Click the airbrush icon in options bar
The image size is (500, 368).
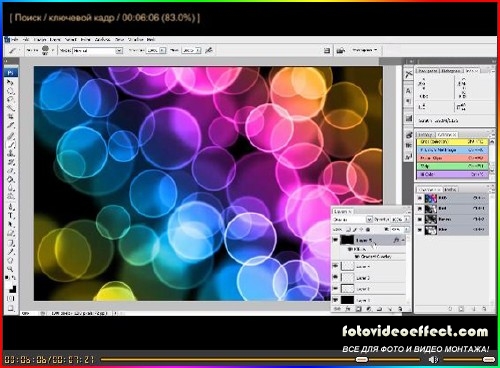tap(209, 50)
